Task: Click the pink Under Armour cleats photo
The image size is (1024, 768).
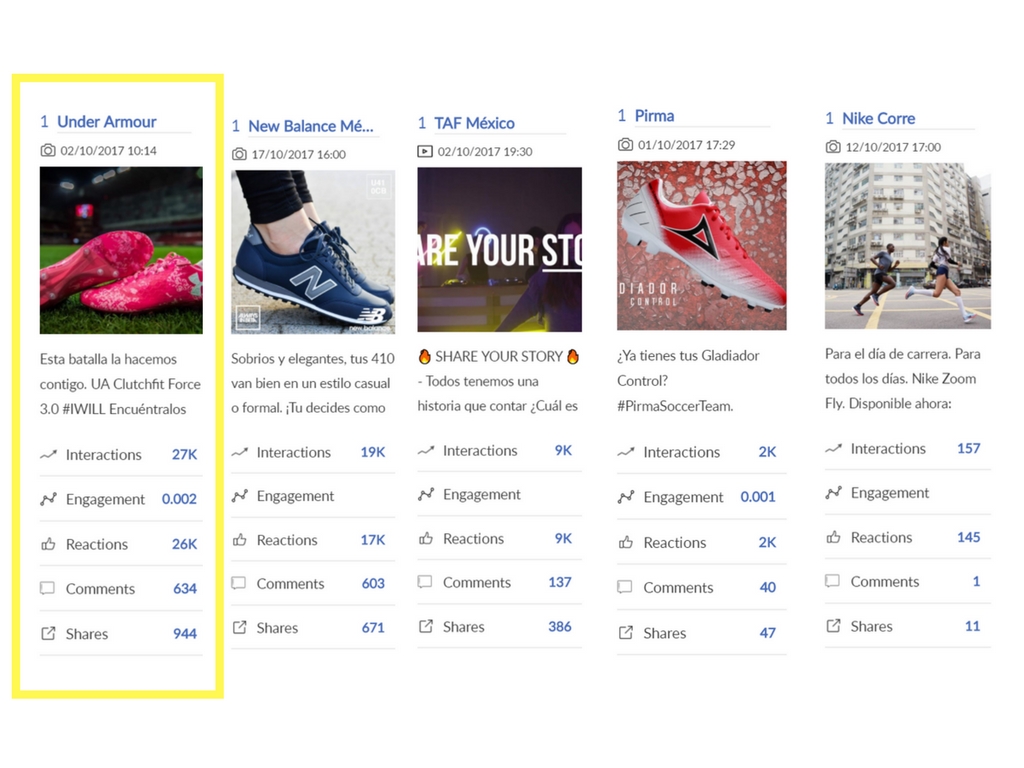Action: click(121, 250)
